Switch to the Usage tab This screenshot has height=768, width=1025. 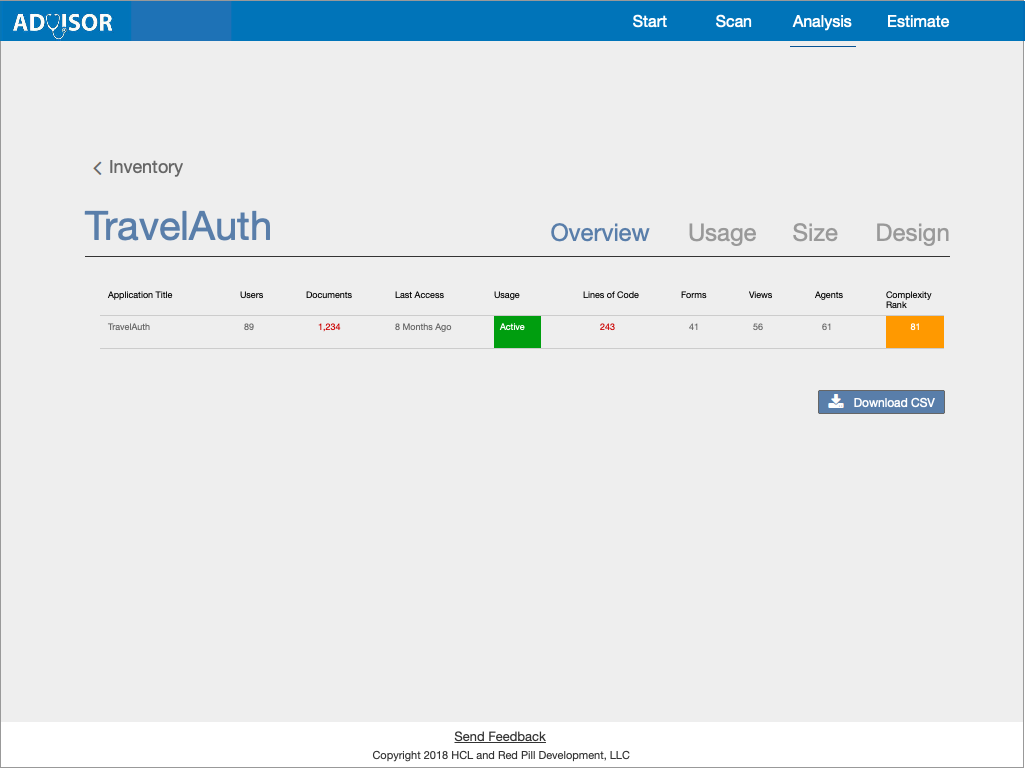click(x=722, y=233)
